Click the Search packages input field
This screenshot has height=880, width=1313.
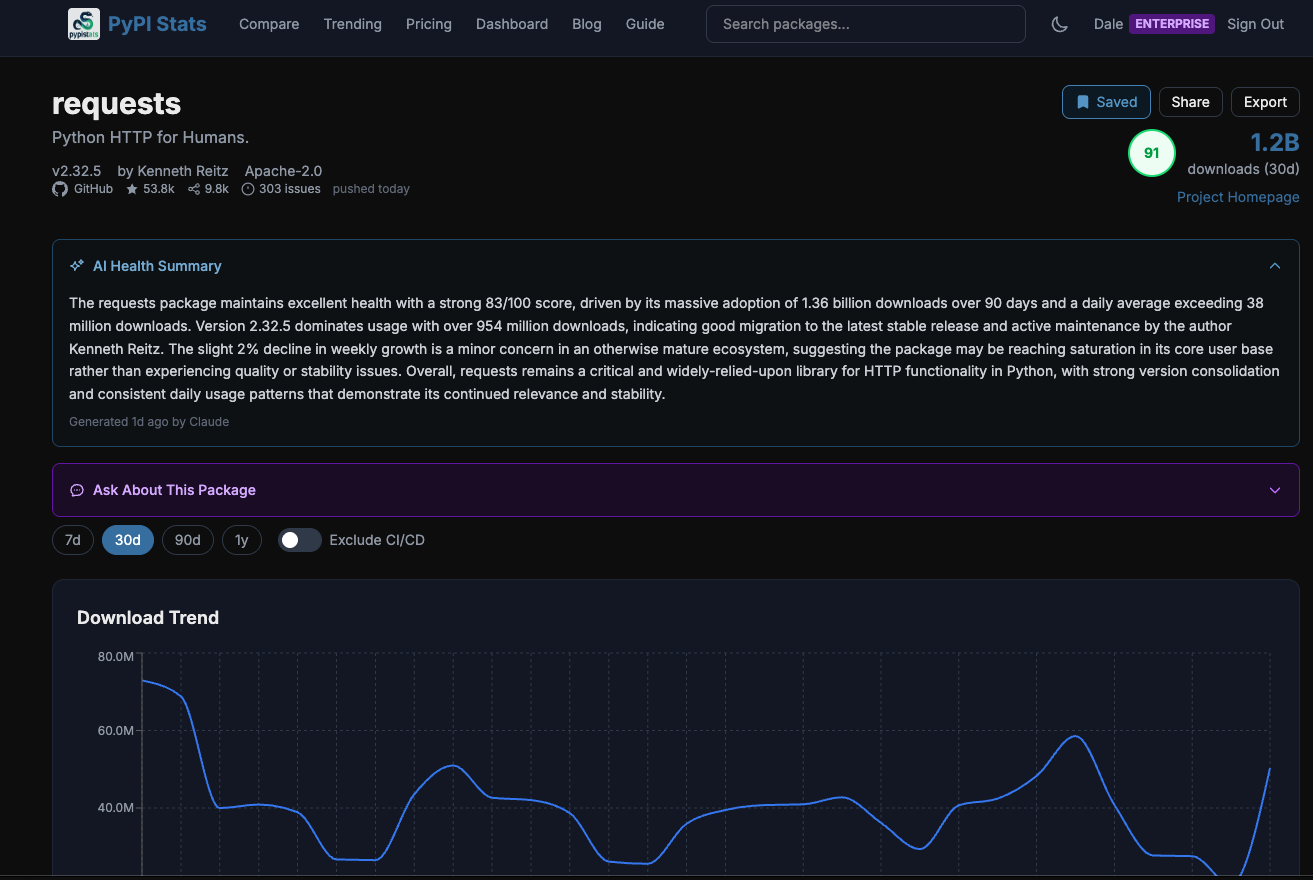865,23
